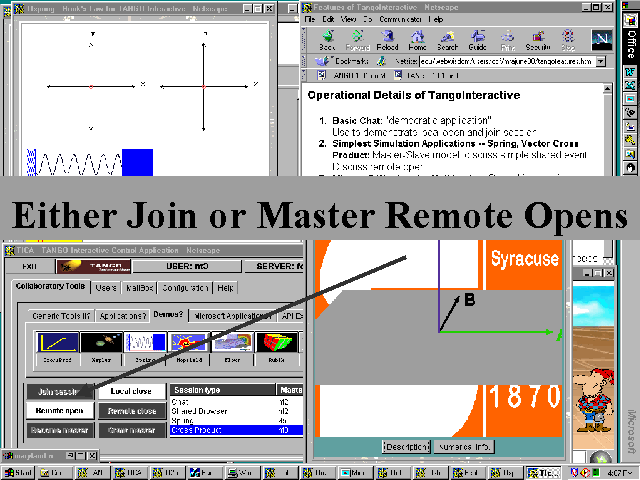Image resolution: width=640 pixels, height=480 pixels.
Task: Launch the Rubik cube demo thumbnail
Action: 277,342
